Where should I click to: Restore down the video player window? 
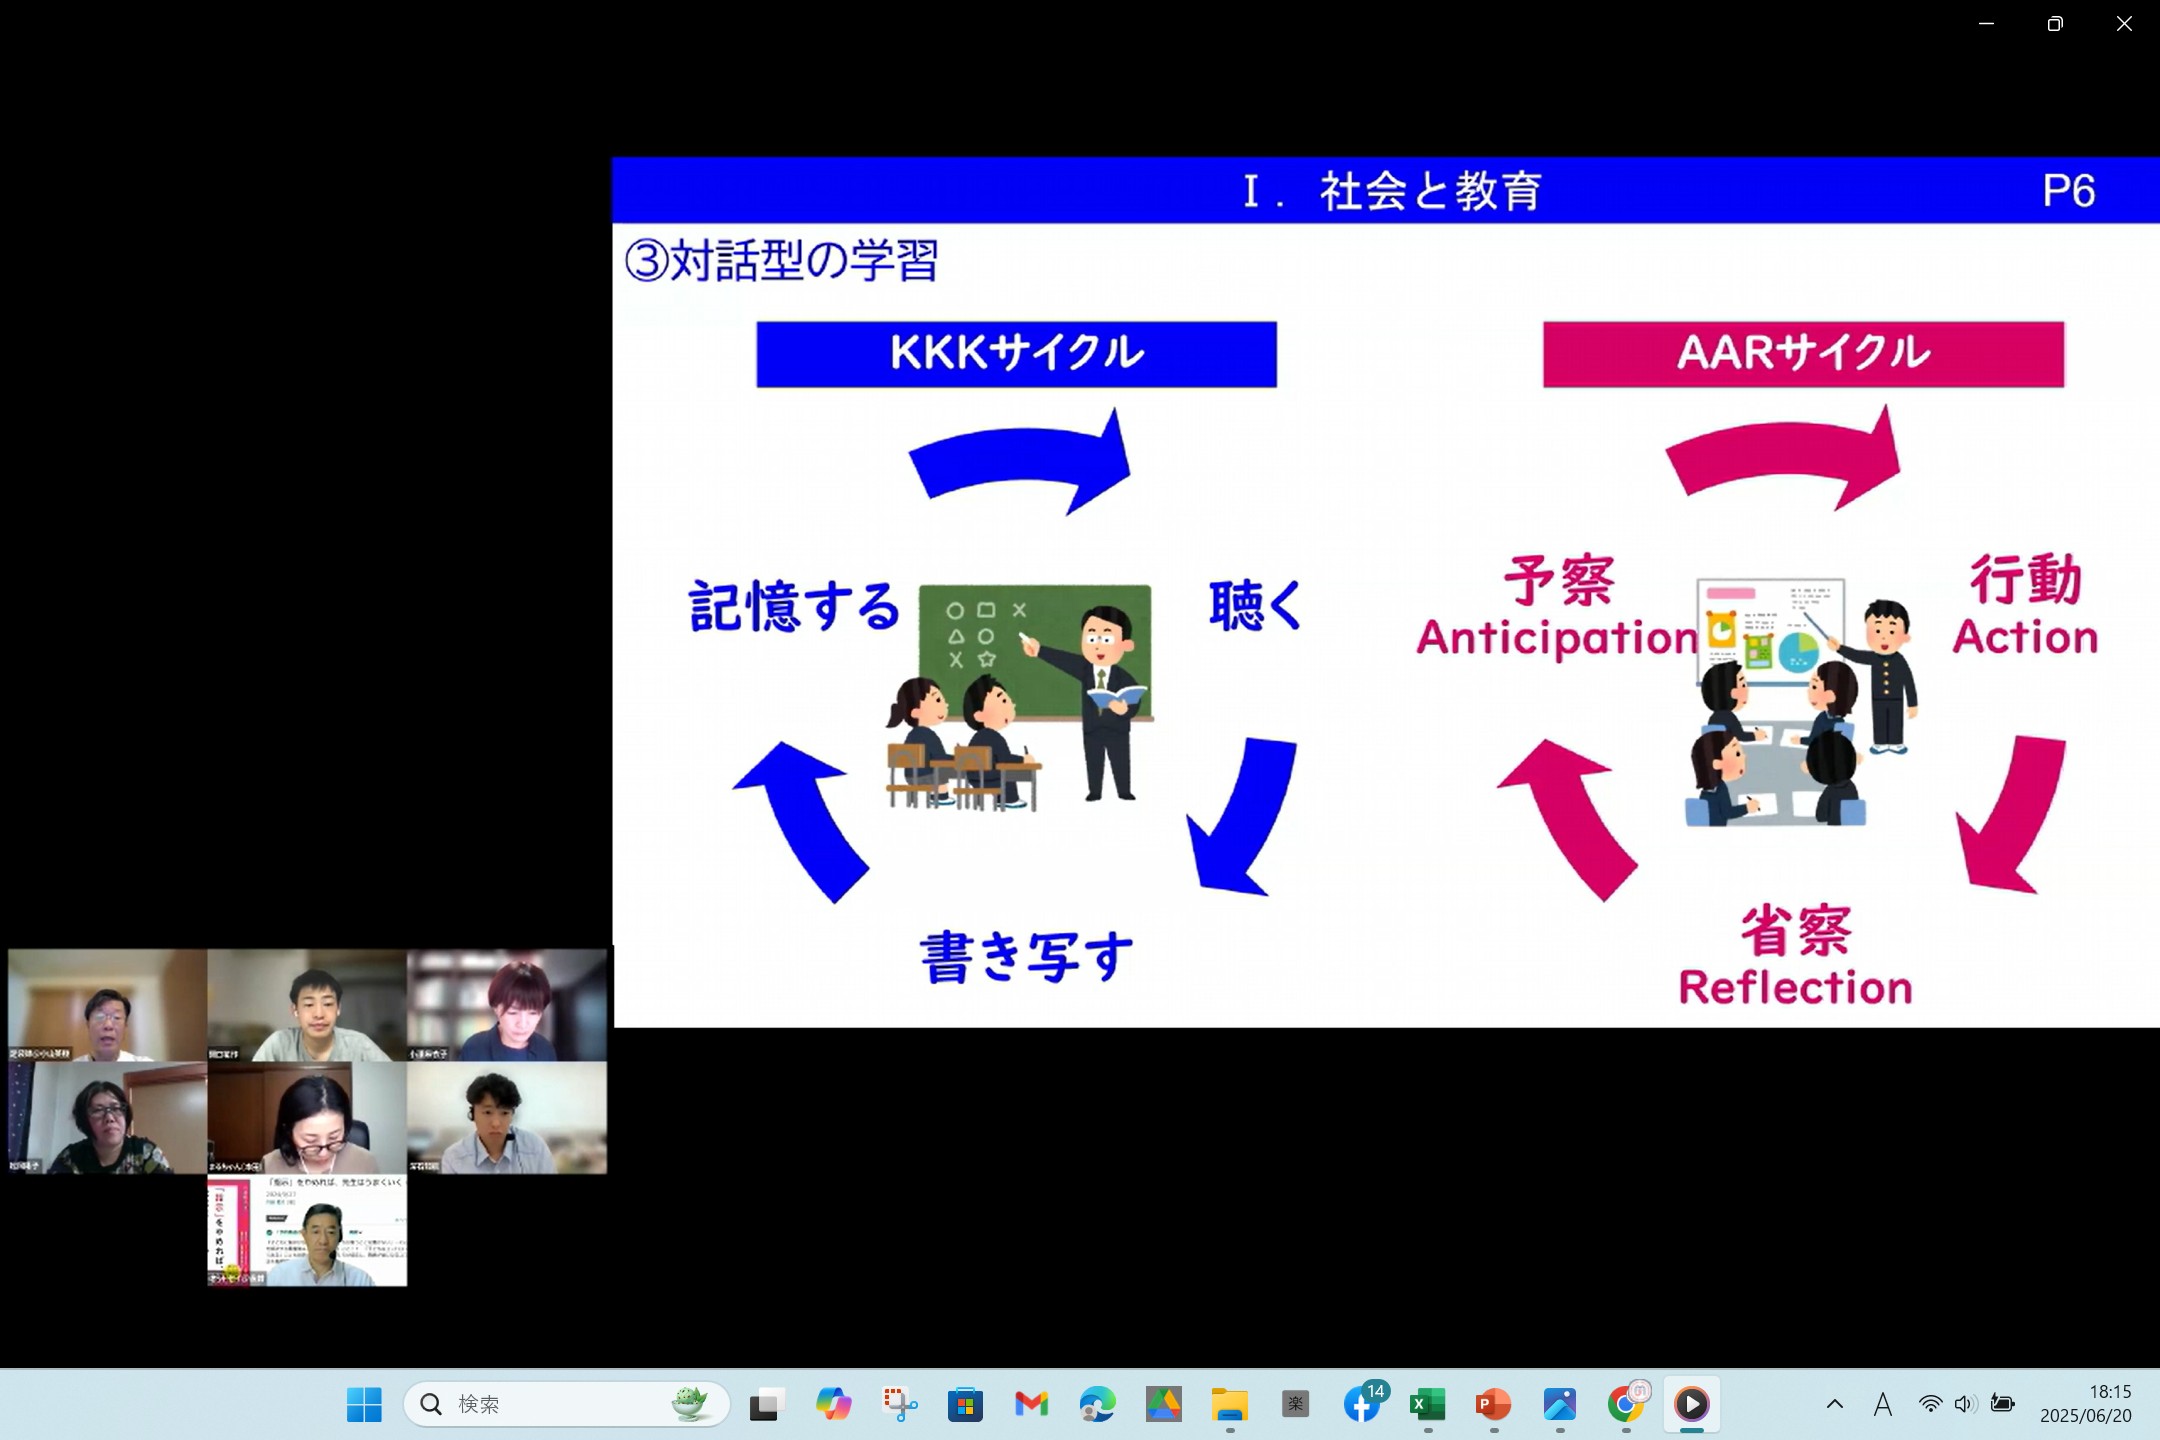coord(2055,24)
